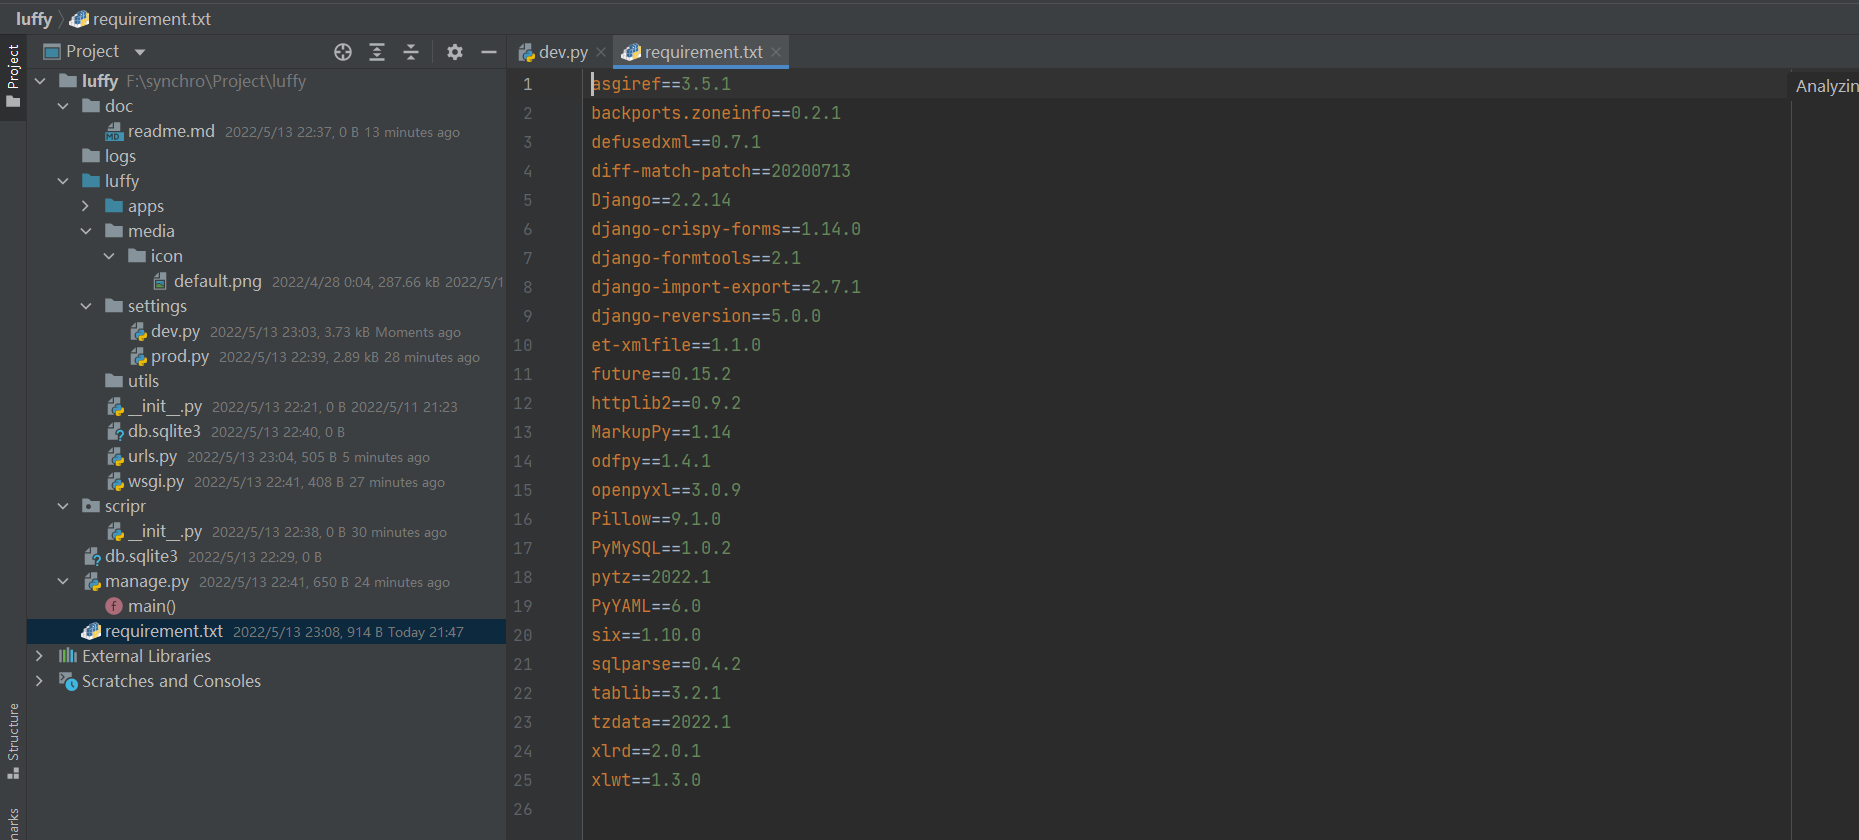Click the Collapse All icon in Project panel
The image size is (1859, 840).
point(411,52)
